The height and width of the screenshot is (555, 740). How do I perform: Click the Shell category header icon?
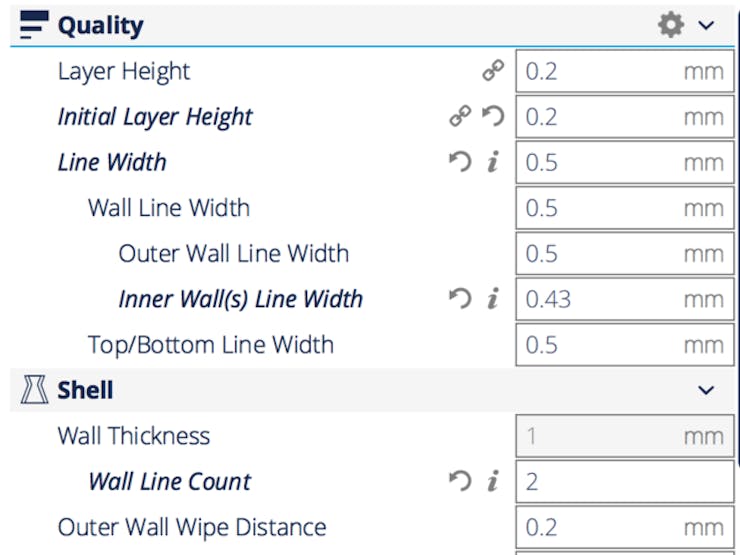(x=34, y=390)
